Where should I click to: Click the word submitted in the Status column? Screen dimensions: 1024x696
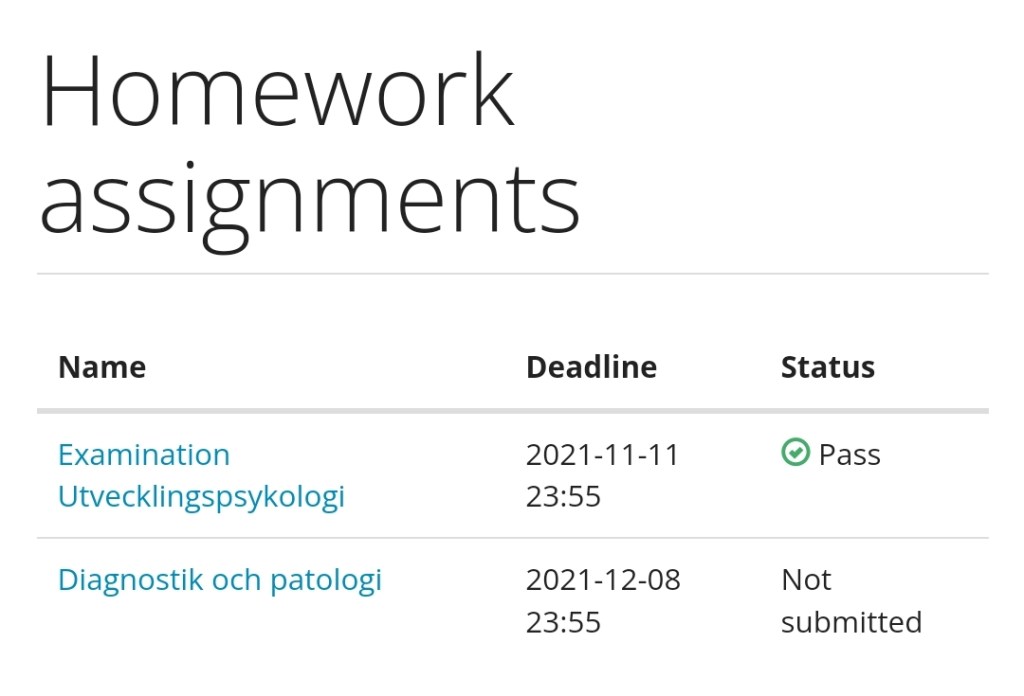(851, 622)
